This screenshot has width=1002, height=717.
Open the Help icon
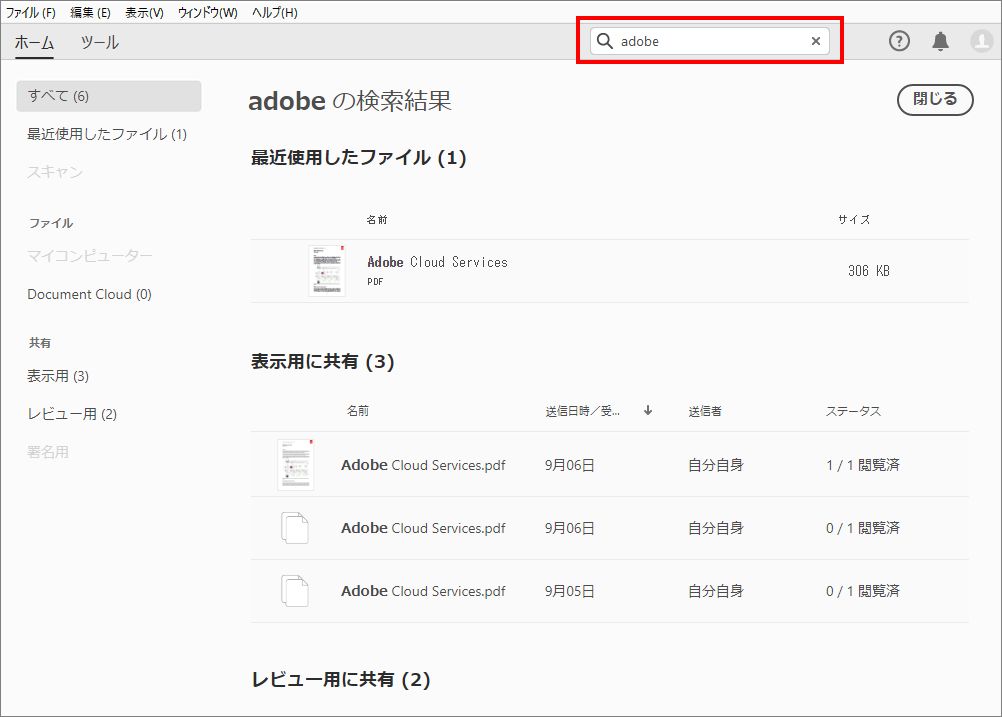pos(898,41)
